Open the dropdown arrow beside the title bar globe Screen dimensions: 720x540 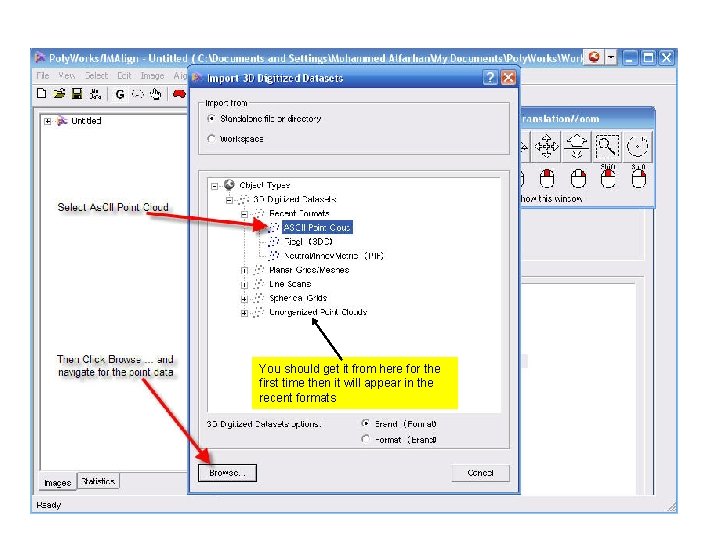[x=611, y=57]
